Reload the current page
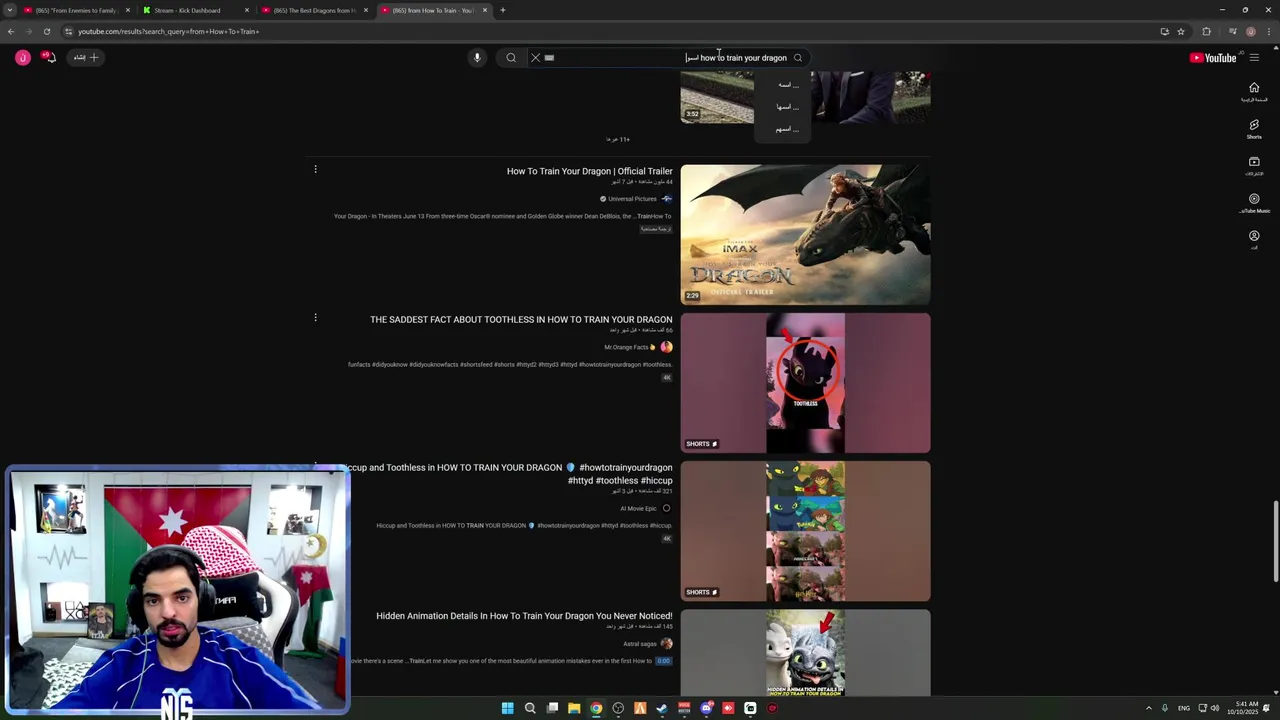1280x720 pixels. pyautogui.click(x=46, y=31)
